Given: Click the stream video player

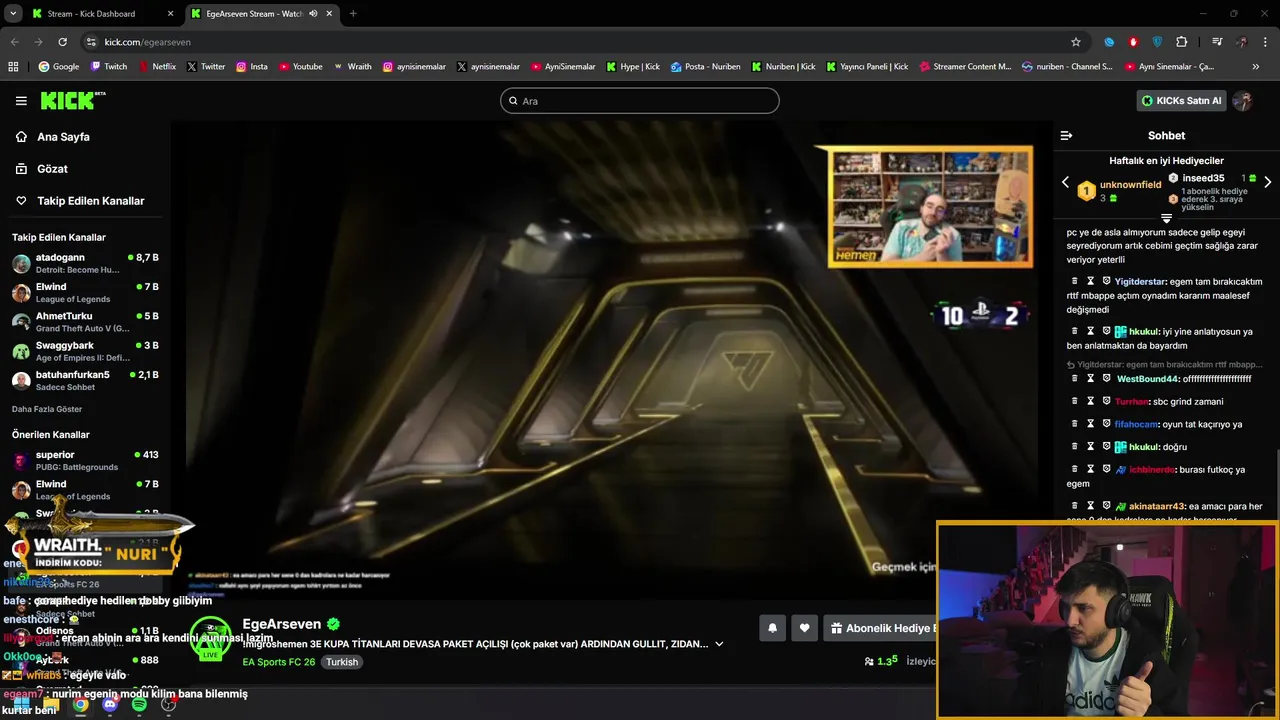Looking at the screenshot, I should coord(610,360).
